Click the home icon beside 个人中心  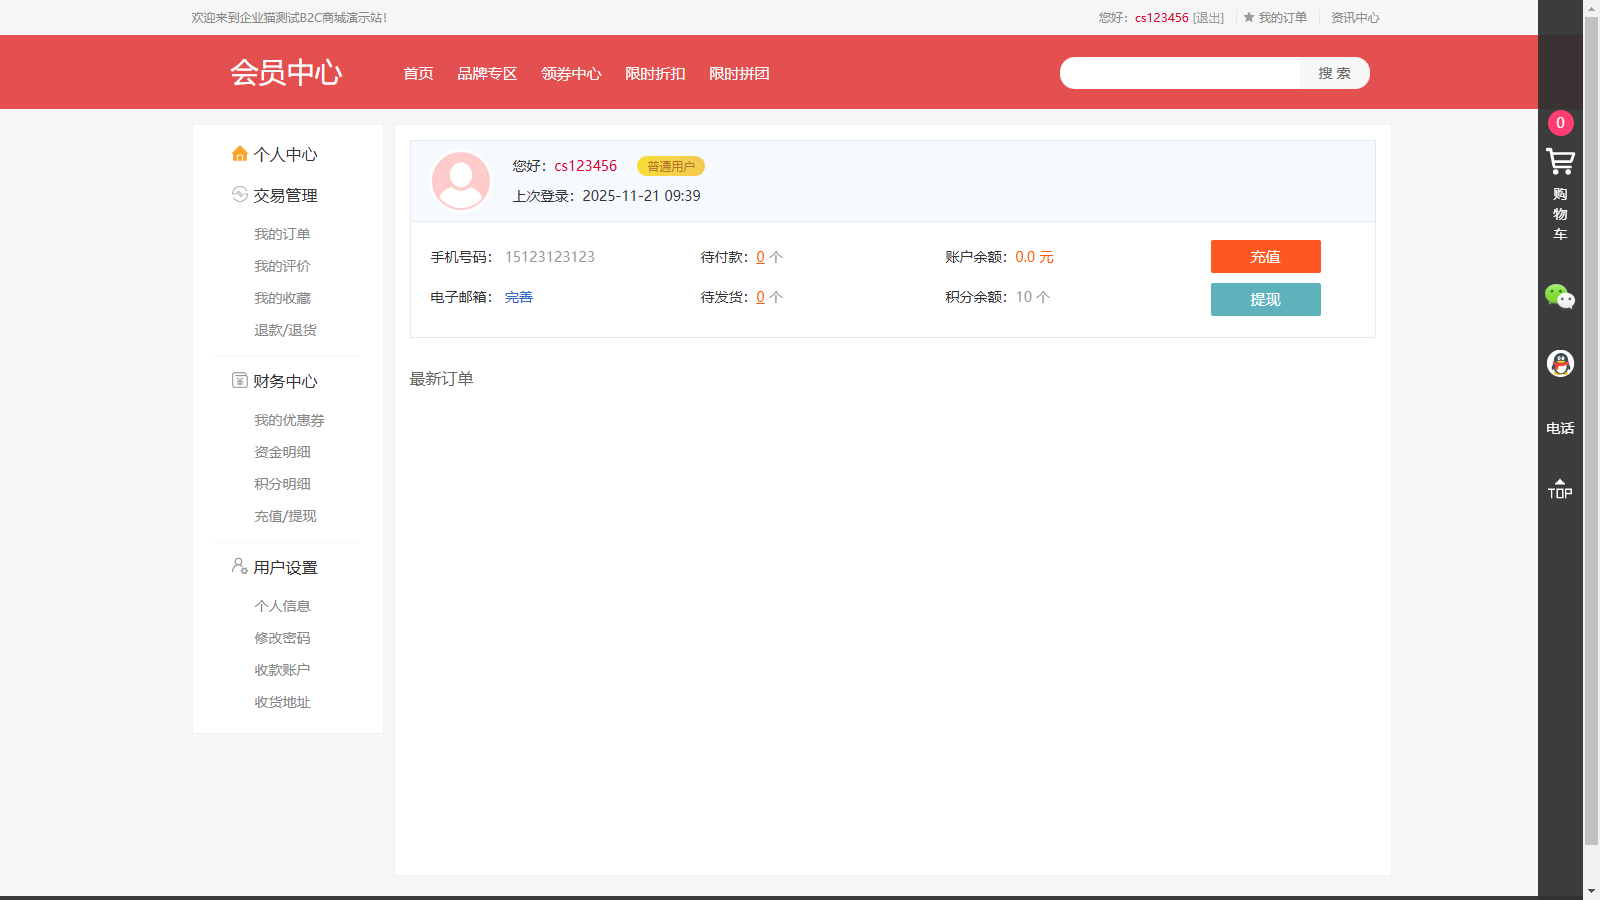tap(239, 154)
